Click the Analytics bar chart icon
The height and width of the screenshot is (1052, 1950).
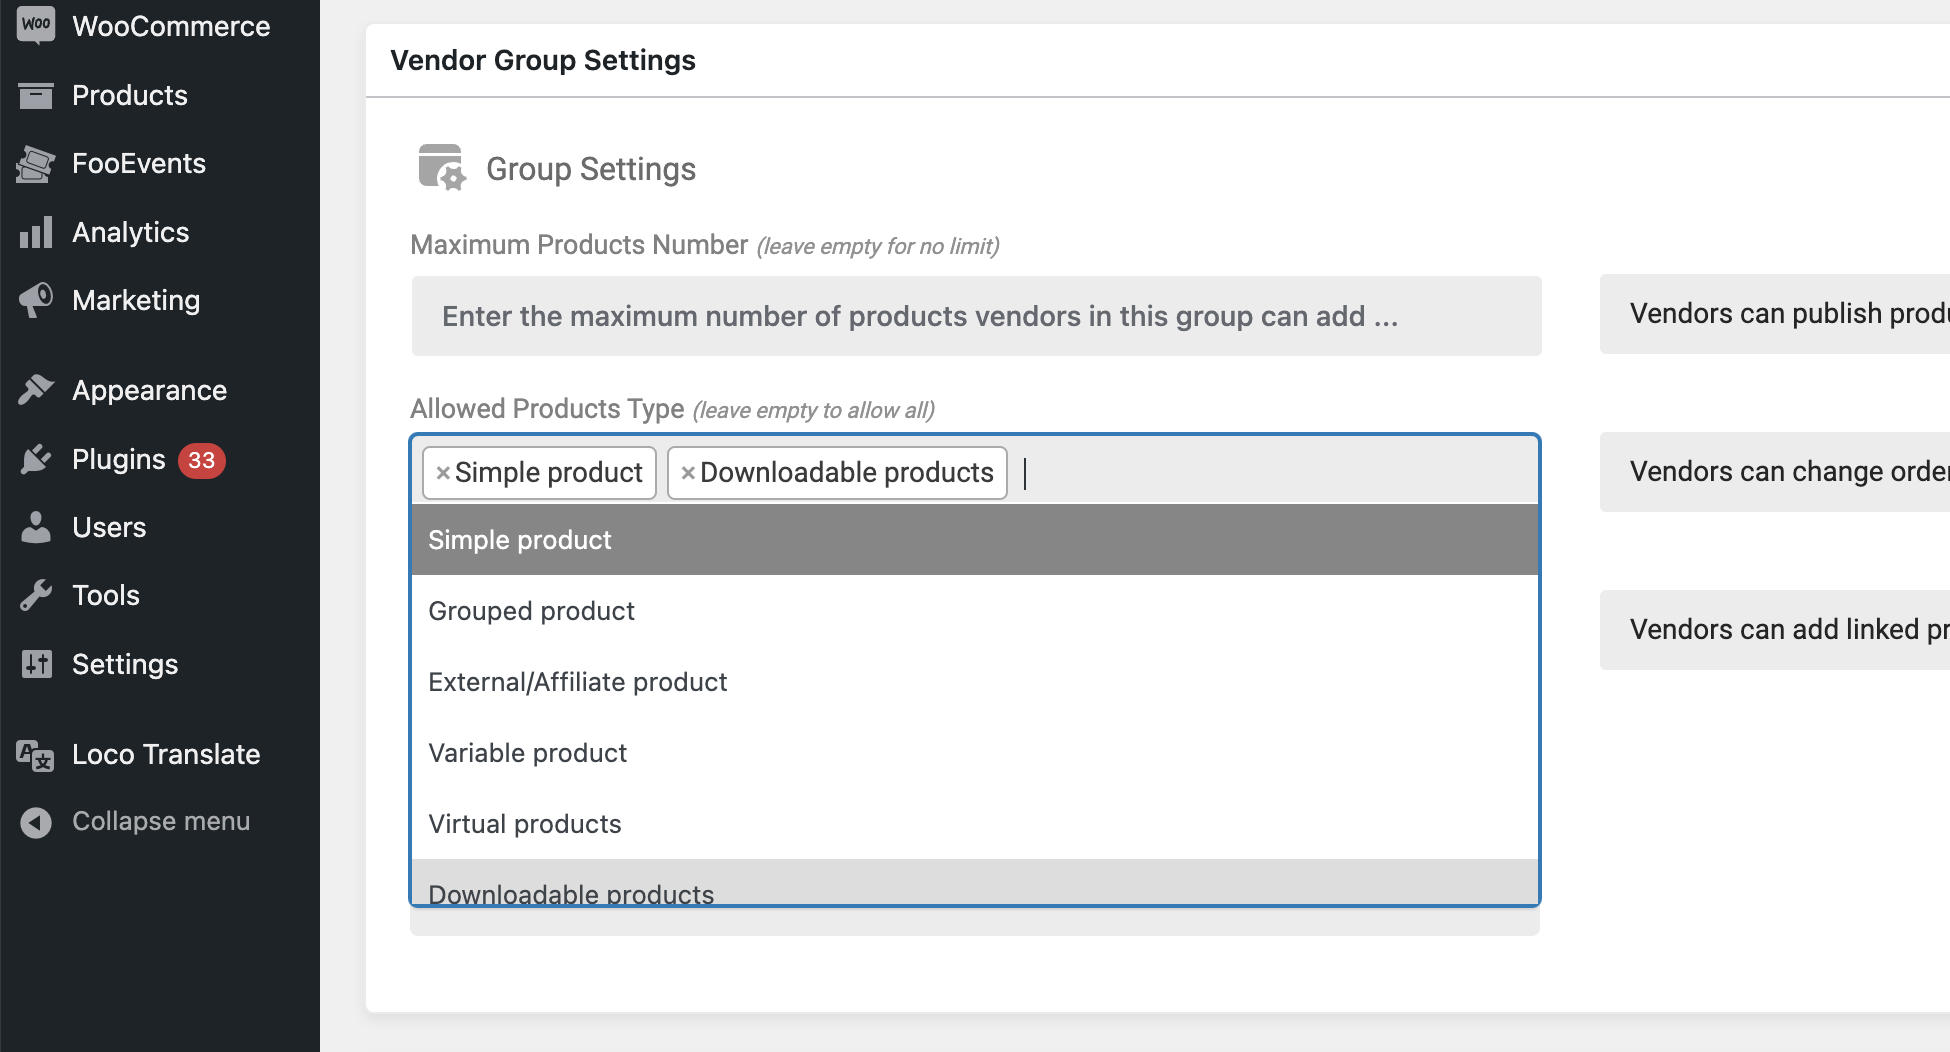click(36, 233)
